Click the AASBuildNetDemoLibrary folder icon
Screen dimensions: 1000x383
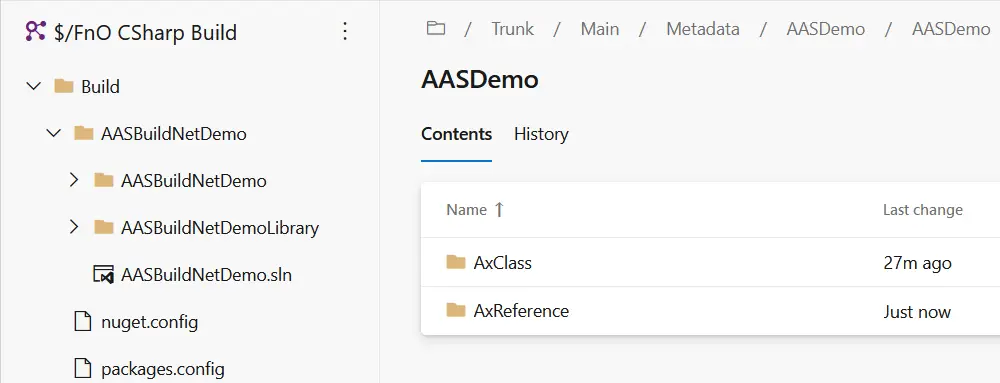[x=103, y=226]
